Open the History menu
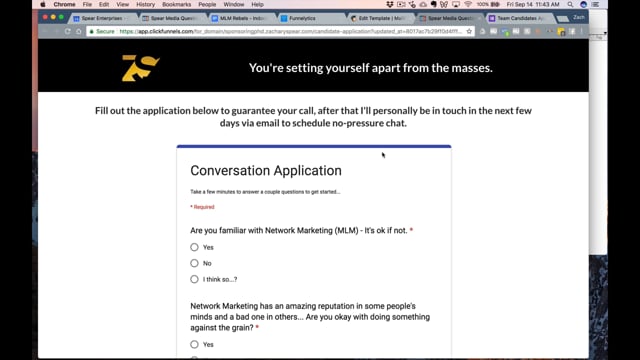The width and height of the screenshot is (640, 360). 145,4
